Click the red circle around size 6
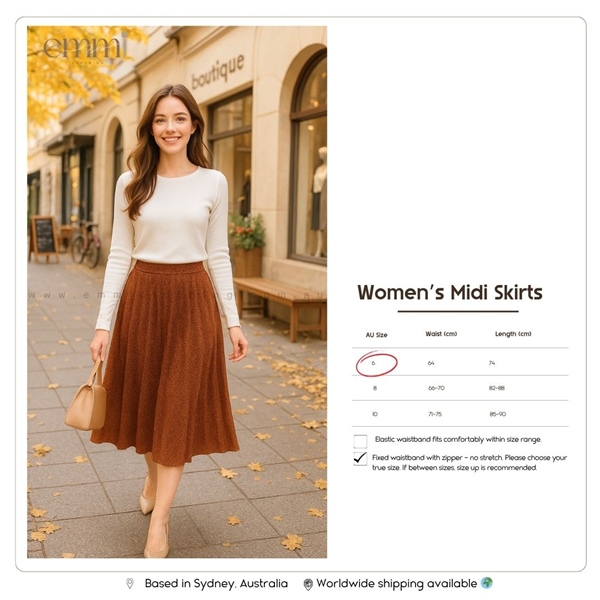This screenshot has height=600, width=600. (377, 364)
